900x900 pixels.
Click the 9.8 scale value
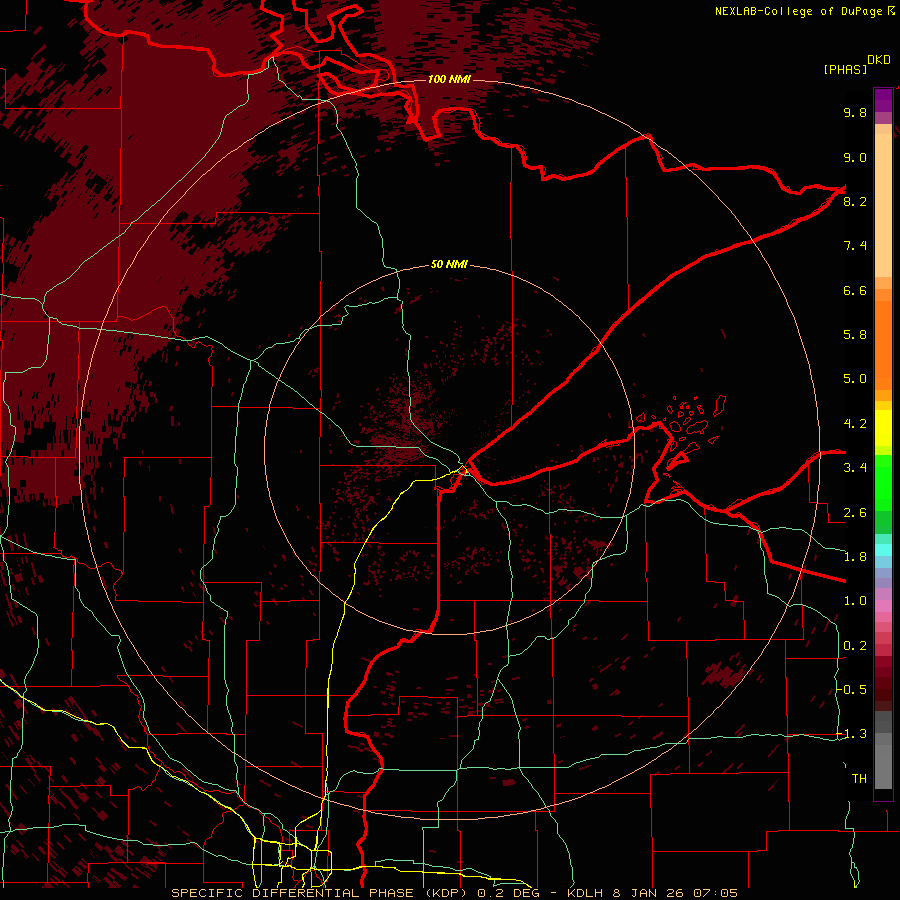(x=855, y=112)
